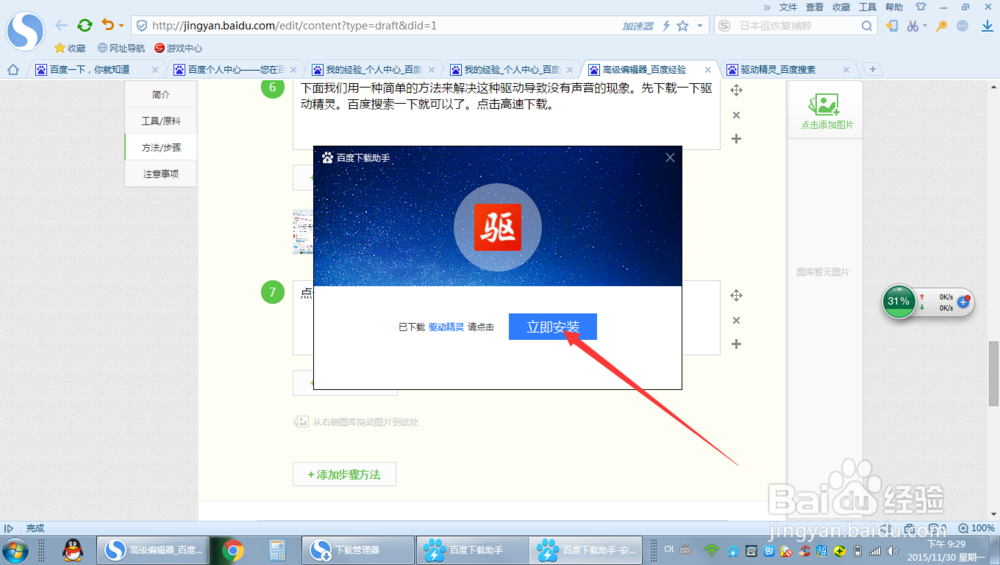This screenshot has width=1000, height=565.
Task: Select 简介 in sidebar
Action: 161,94
